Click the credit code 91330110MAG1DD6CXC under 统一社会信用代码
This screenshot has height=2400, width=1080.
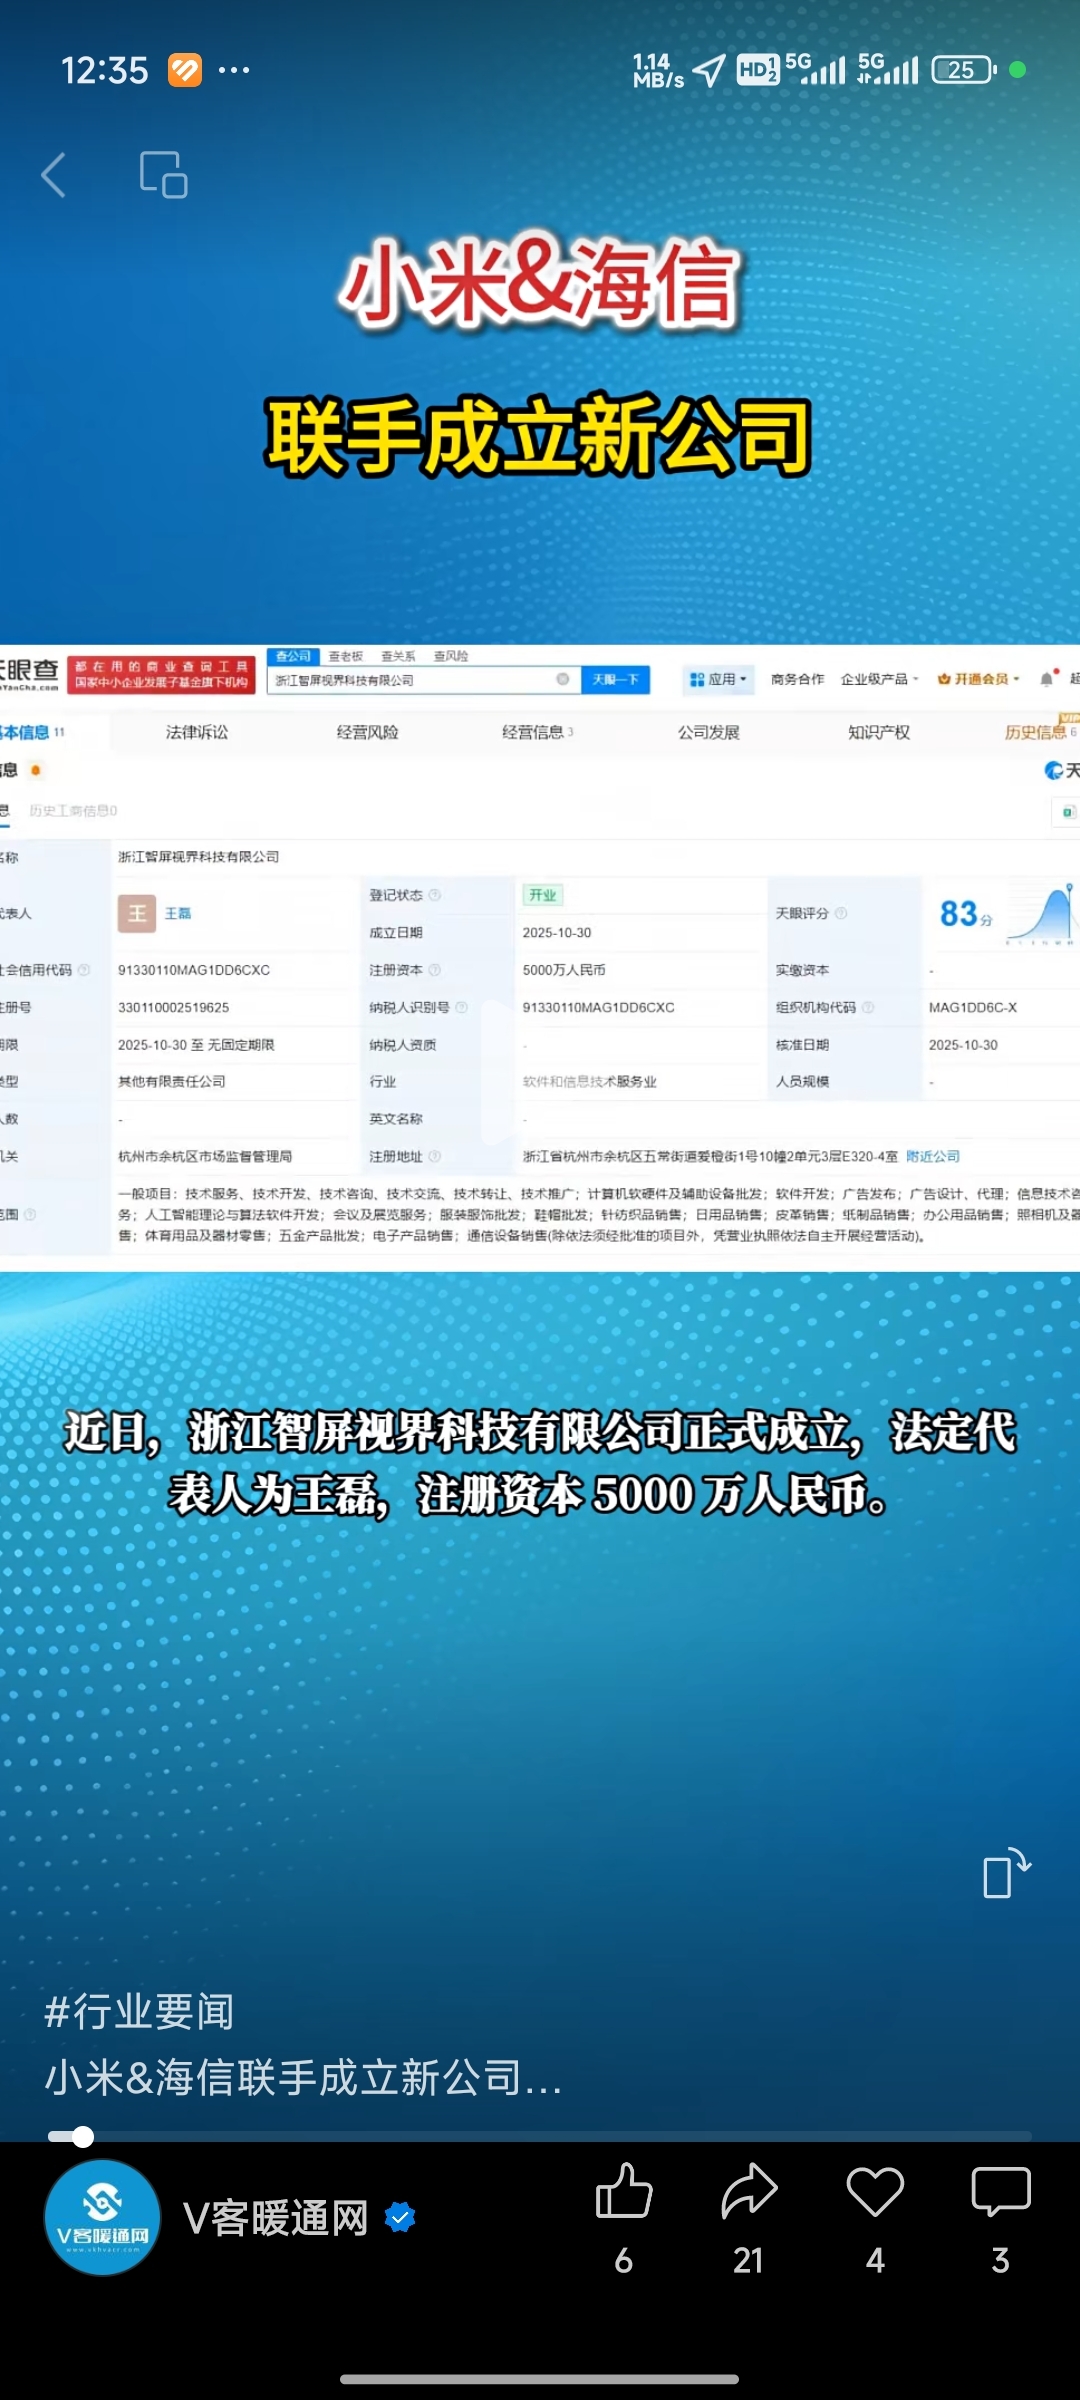(x=194, y=970)
